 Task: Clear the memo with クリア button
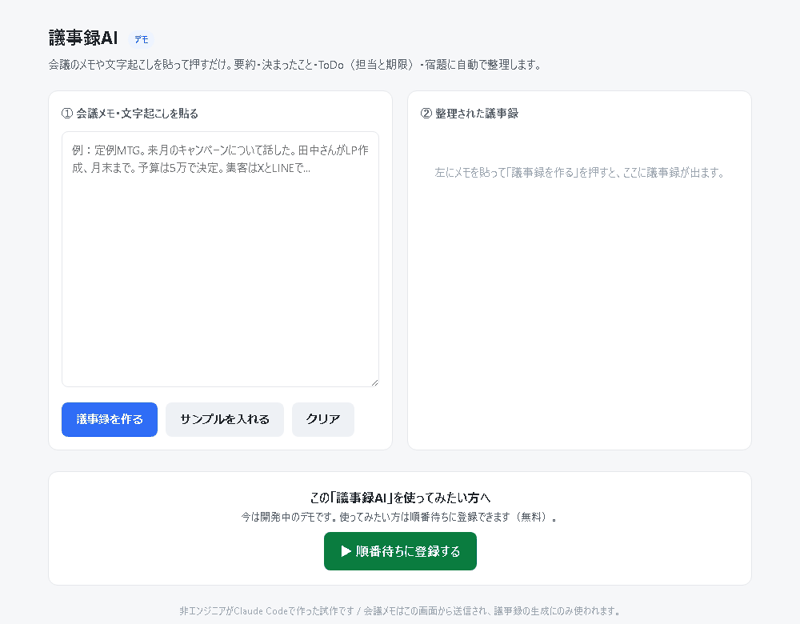[323, 419]
